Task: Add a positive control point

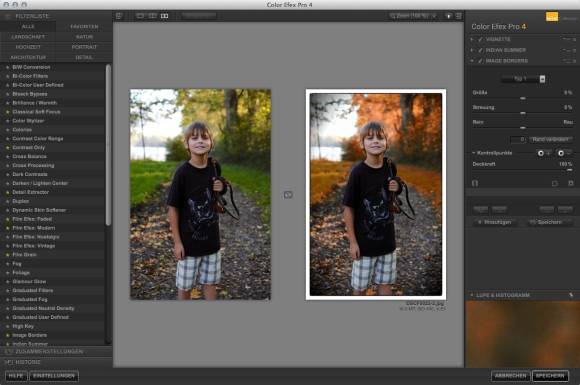Action: [x=542, y=153]
